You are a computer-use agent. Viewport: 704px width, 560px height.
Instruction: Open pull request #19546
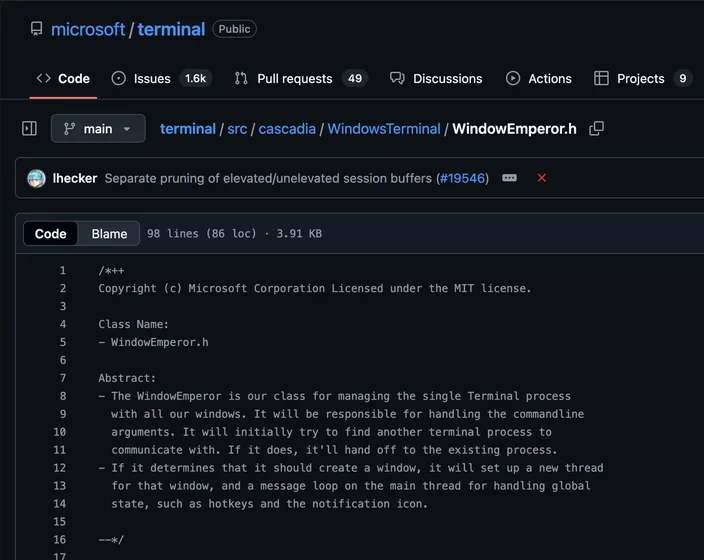click(x=462, y=178)
